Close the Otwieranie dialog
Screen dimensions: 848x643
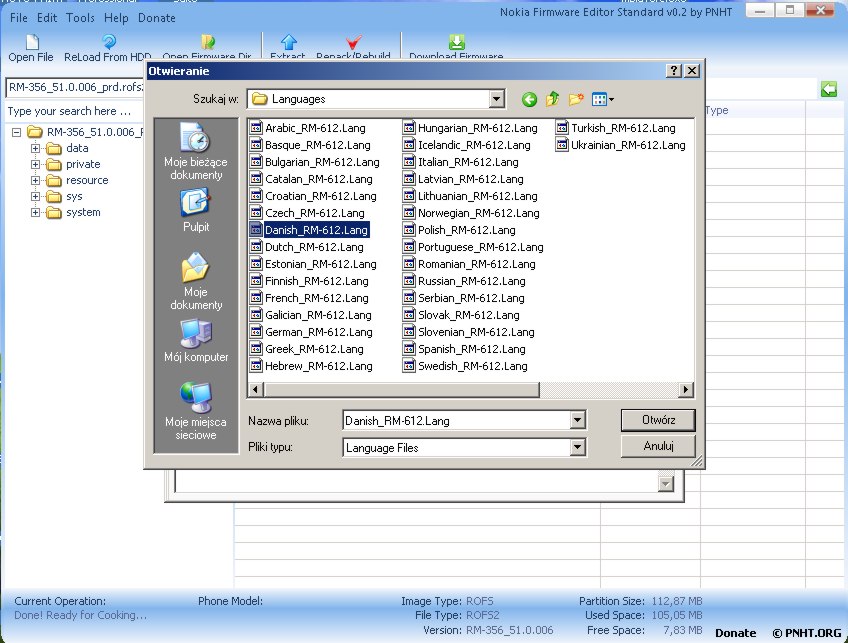[692, 71]
